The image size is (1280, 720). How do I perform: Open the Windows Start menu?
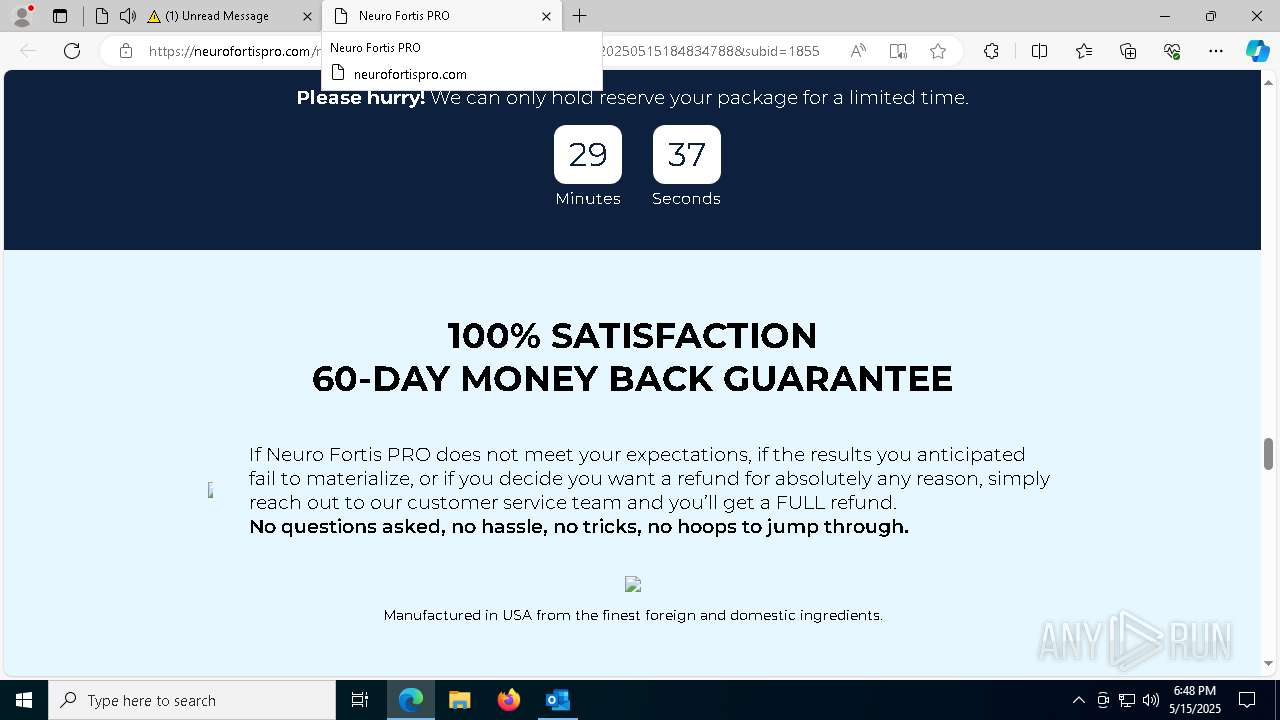point(24,700)
